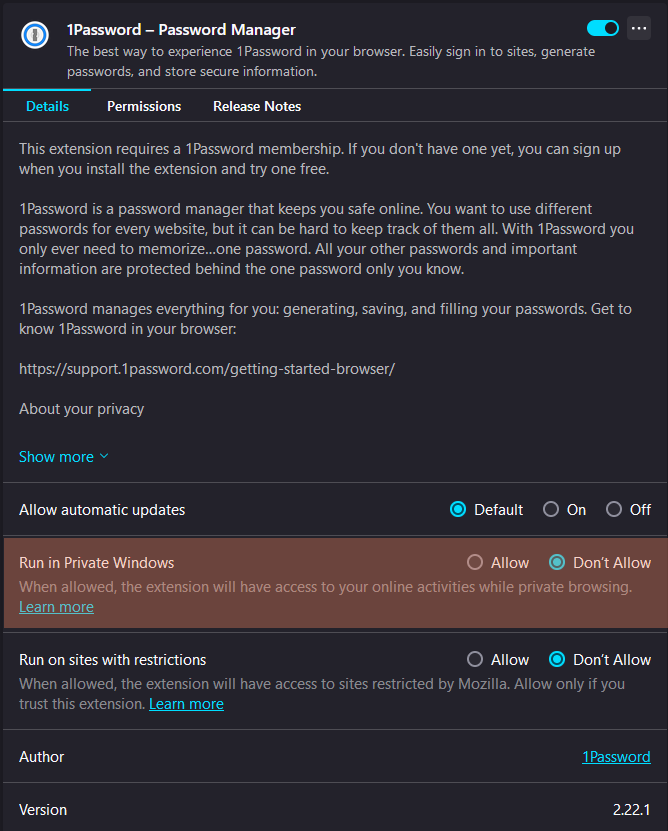Open Learn more about Private Windows
Image resolution: width=668 pixels, height=831 pixels.
click(56, 607)
